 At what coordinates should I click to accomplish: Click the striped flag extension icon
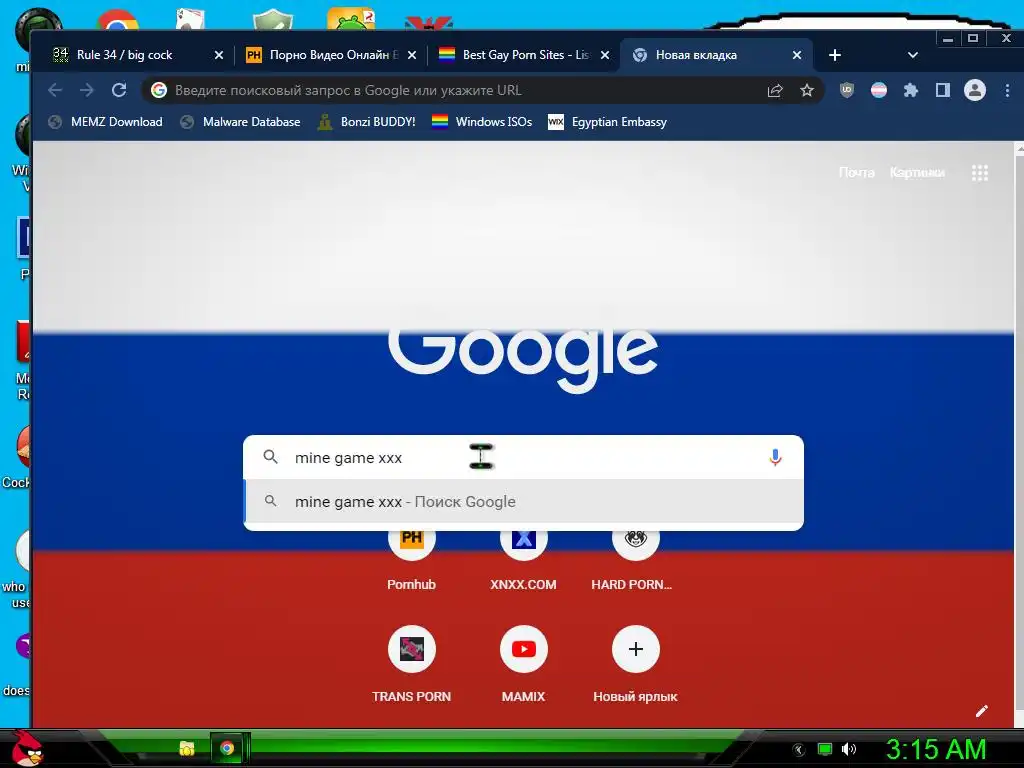click(879, 90)
